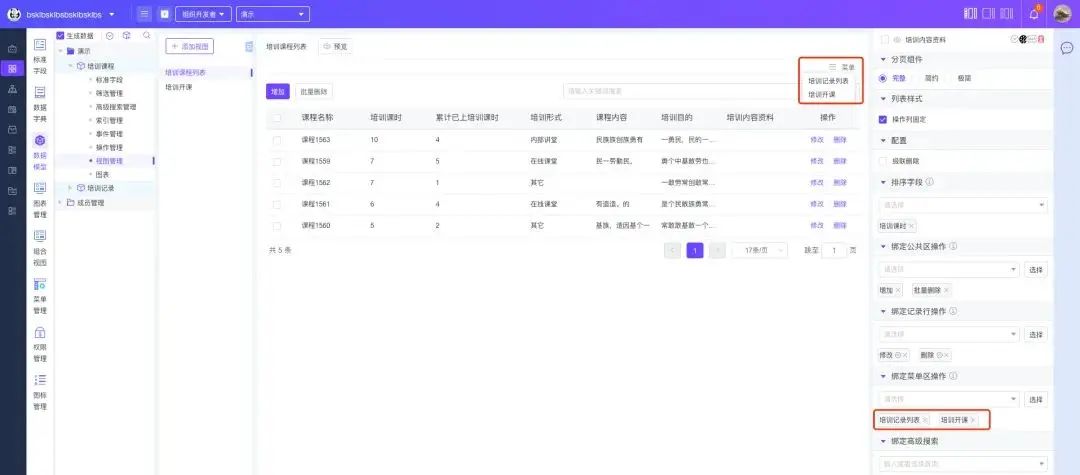The height and width of the screenshot is (475, 1080).
Task: Click 选择 beside 绑定公共区操作
Action: tap(1036, 269)
